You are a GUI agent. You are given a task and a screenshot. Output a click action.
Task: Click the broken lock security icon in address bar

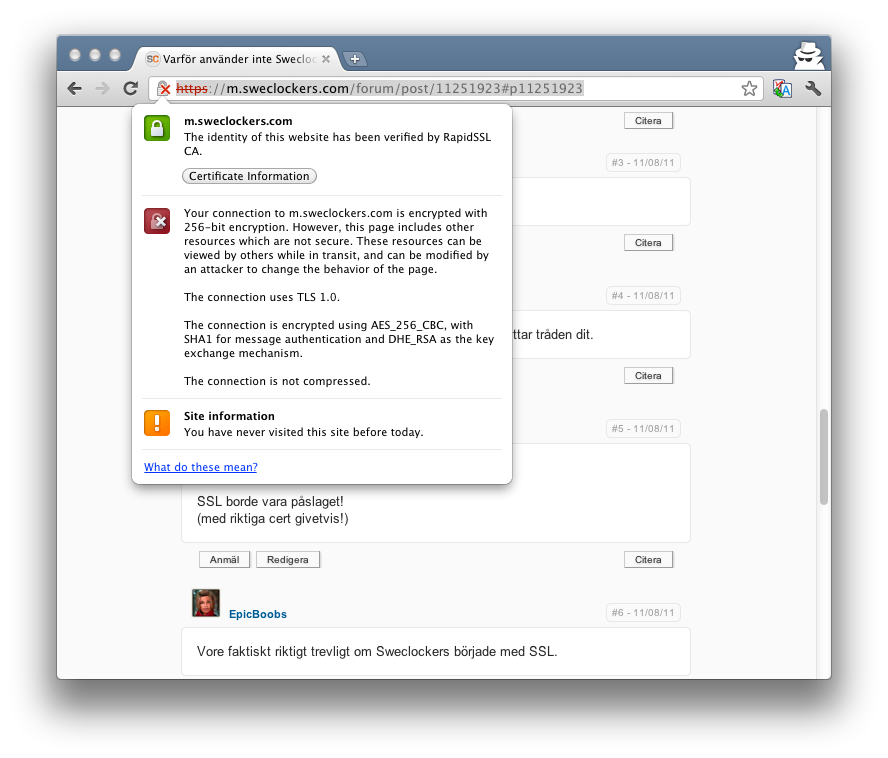pos(164,88)
